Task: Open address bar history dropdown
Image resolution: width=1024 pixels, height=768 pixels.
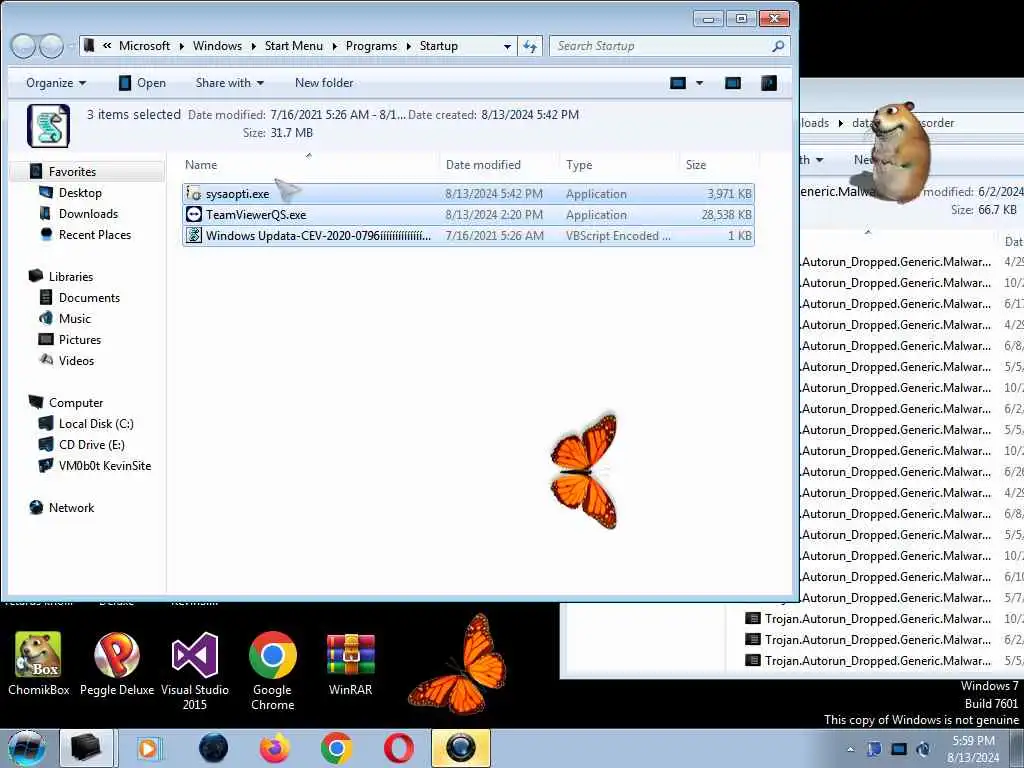Action: coord(507,46)
